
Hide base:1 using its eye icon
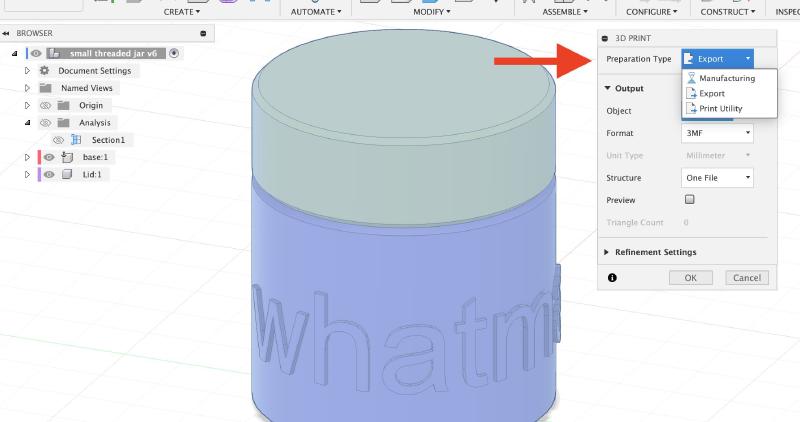pyautogui.click(x=49, y=157)
